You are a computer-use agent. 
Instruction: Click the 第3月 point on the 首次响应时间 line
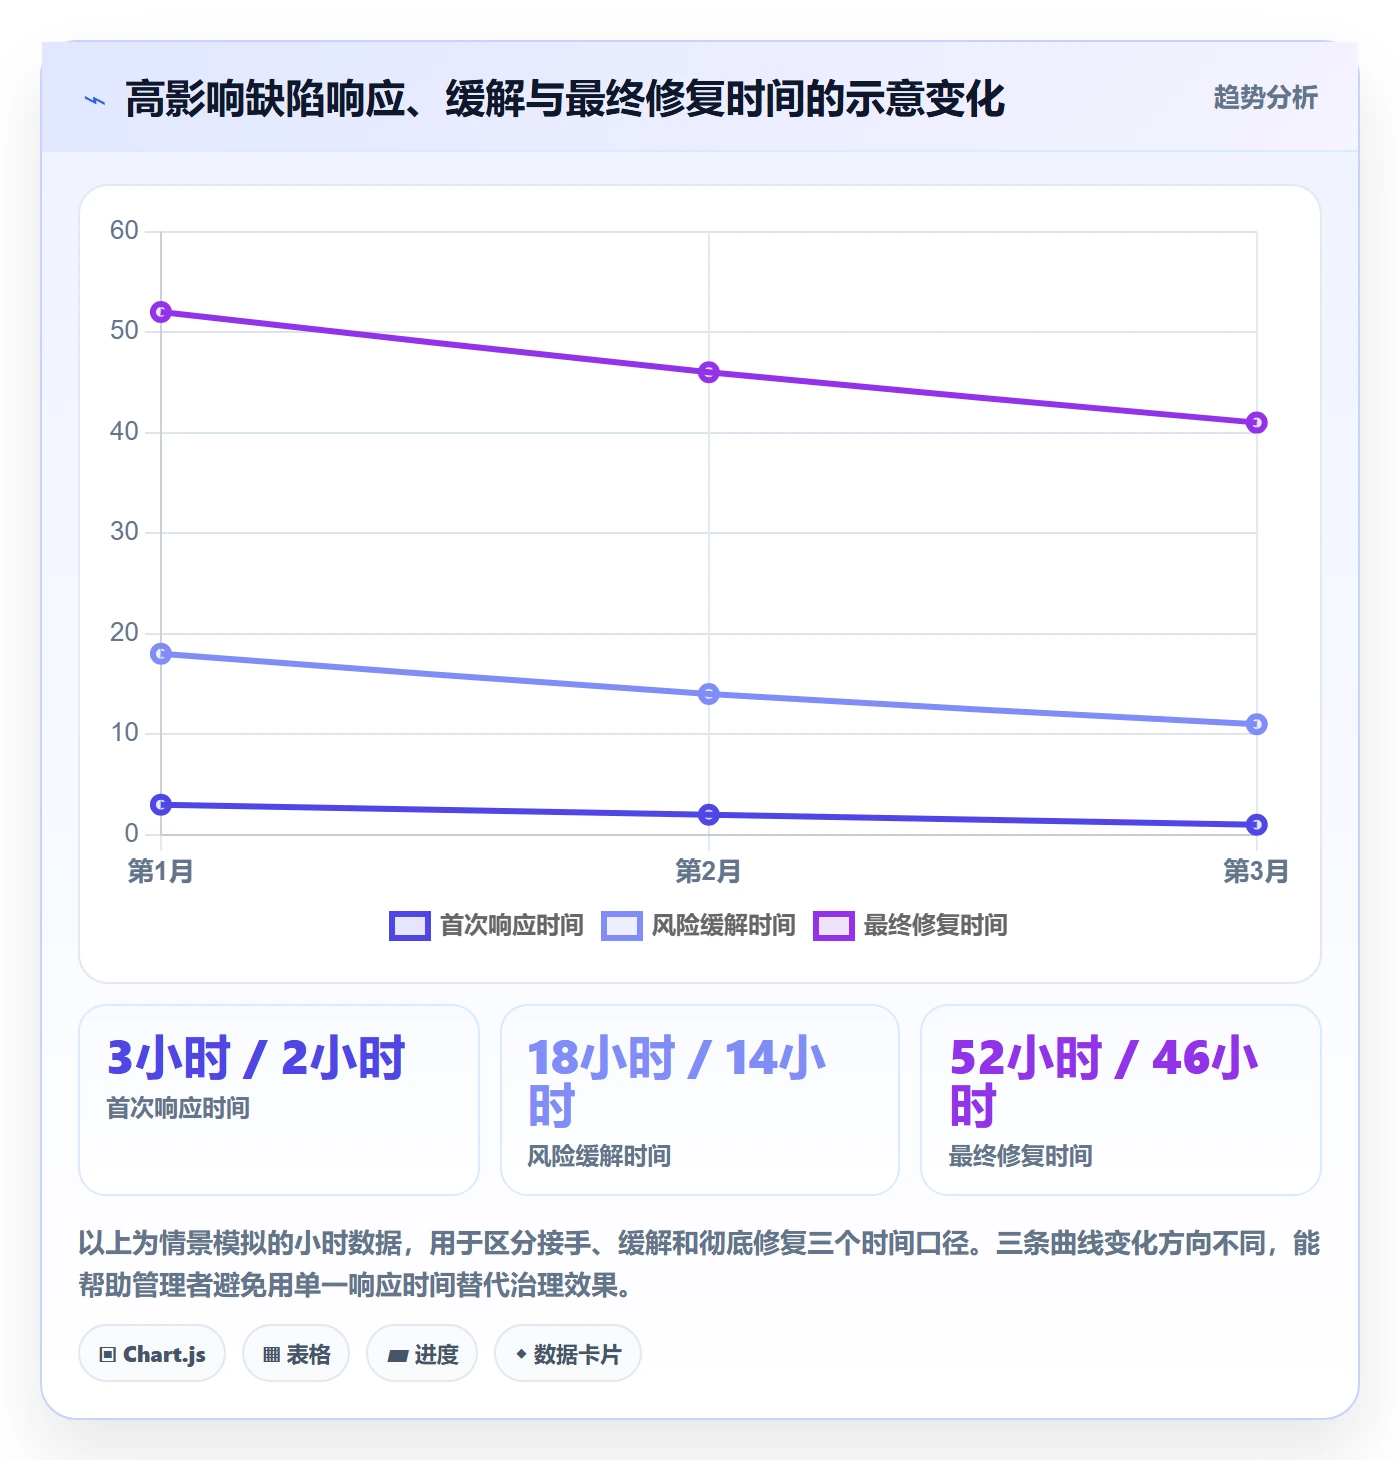tap(1257, 825)
